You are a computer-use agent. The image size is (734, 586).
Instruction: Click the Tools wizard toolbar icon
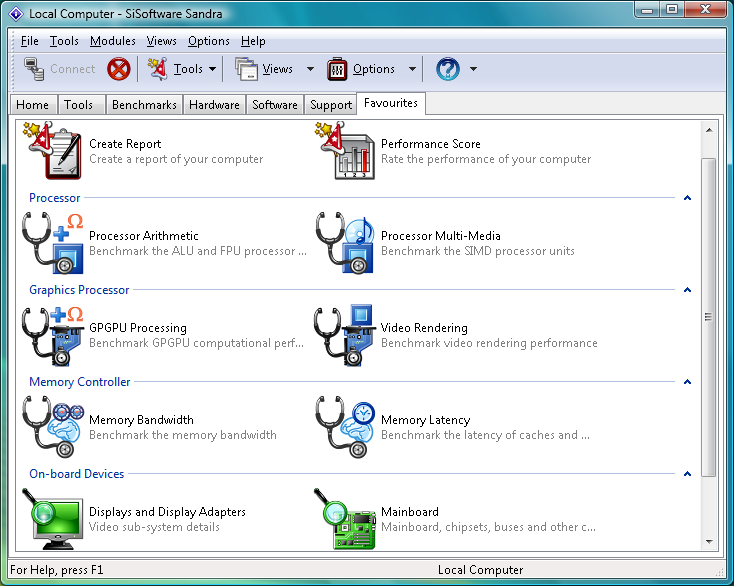pos(157,69)
